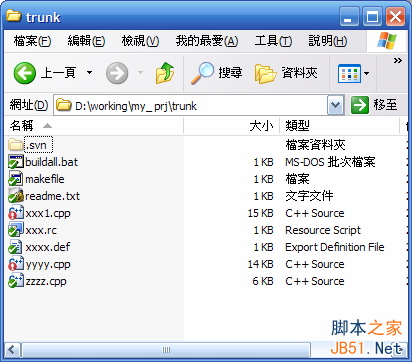Click the Windows logo throbber
The image size is (412, 362).
(387, 41)
